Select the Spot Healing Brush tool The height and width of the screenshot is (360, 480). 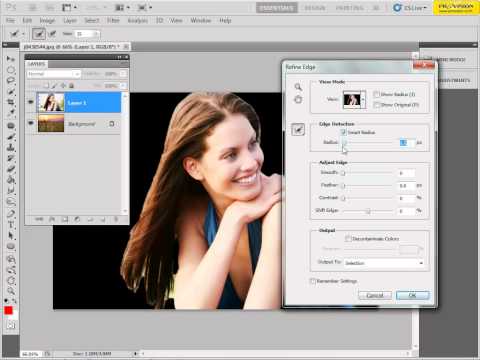point(11,126)
